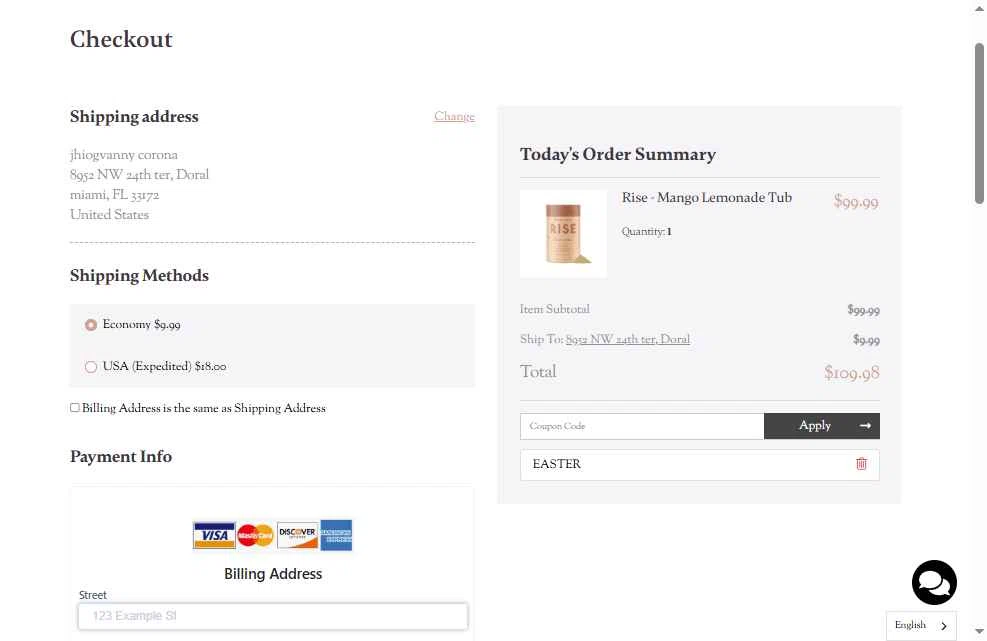Click the Street billing address field
Viewport: 987px width, 641px height.
[273, 616]
